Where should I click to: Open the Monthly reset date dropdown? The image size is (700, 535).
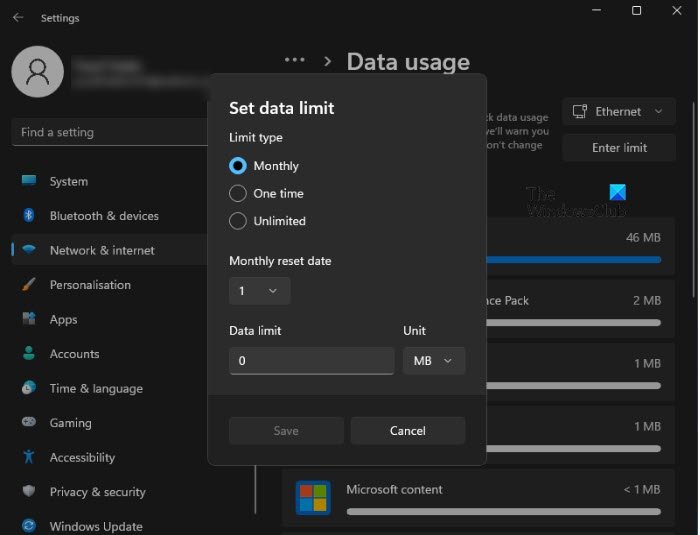(259, 291)
